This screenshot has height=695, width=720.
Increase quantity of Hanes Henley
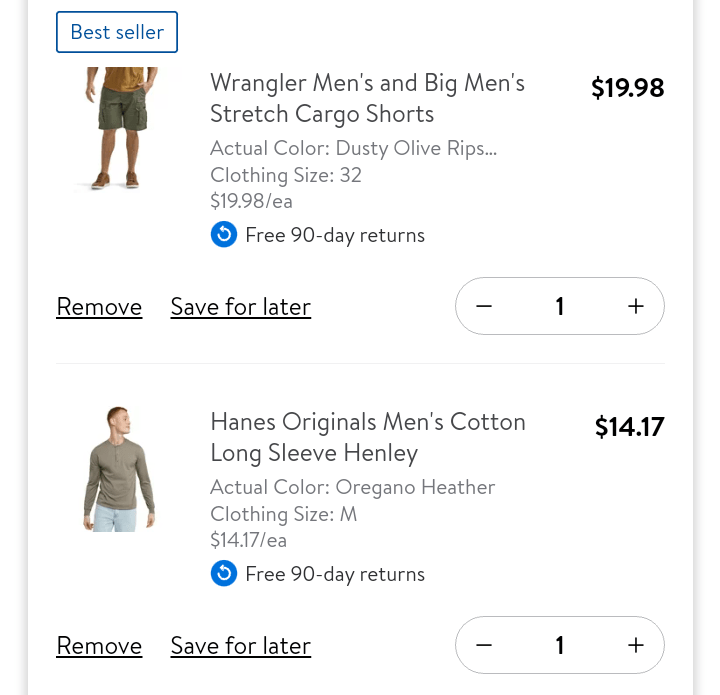tap(636, 645)
